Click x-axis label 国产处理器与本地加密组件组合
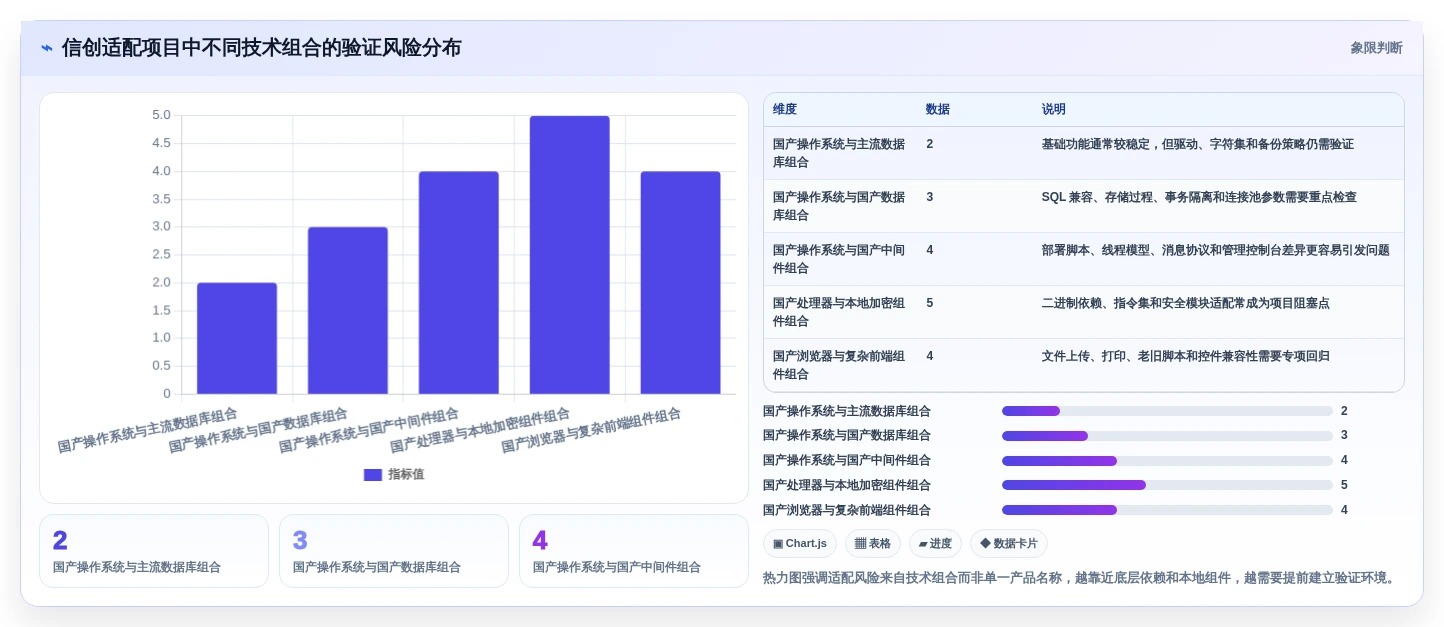Viewport: 1444px width, 627px height. (480, 431)
